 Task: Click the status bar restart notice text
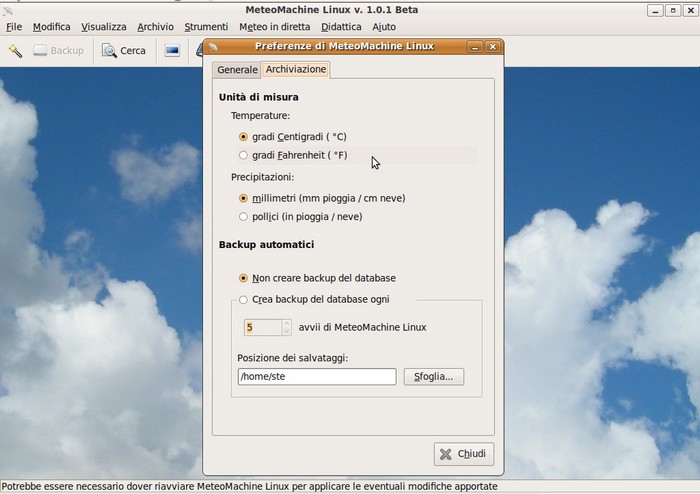[250, 486]
